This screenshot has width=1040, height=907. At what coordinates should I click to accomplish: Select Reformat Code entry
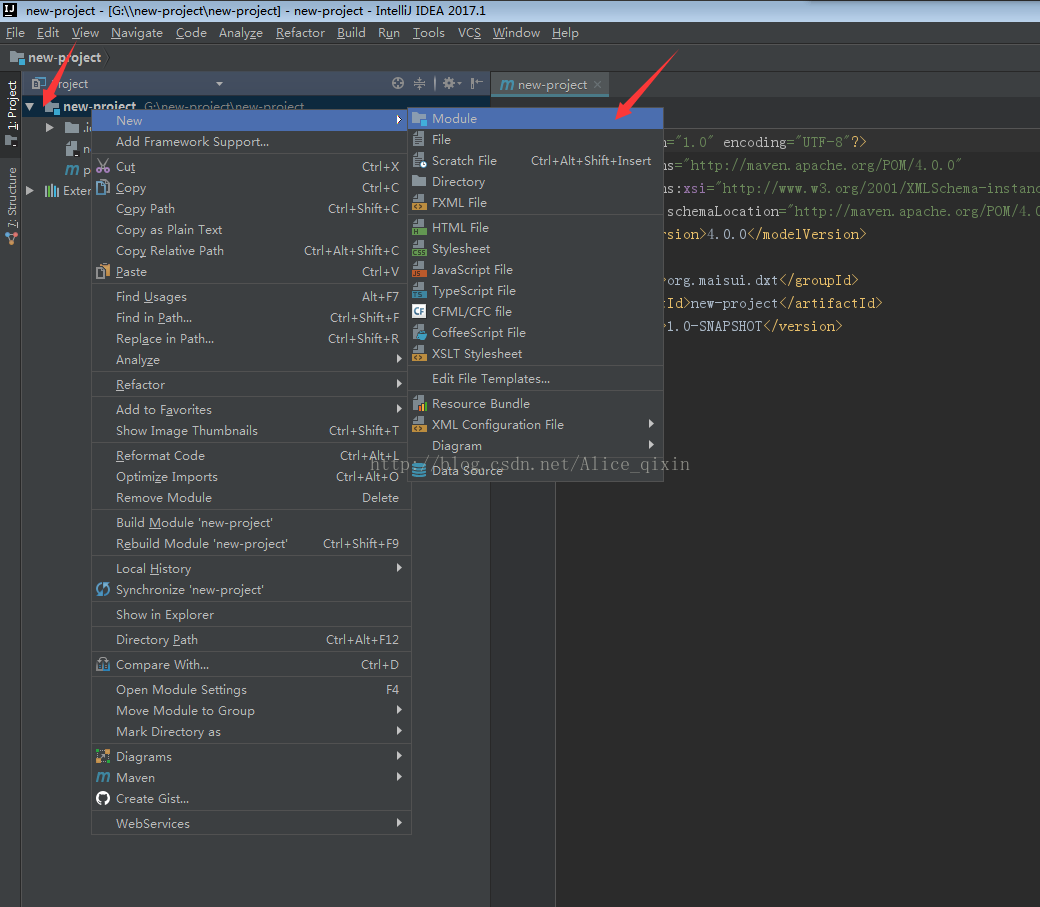251,455
